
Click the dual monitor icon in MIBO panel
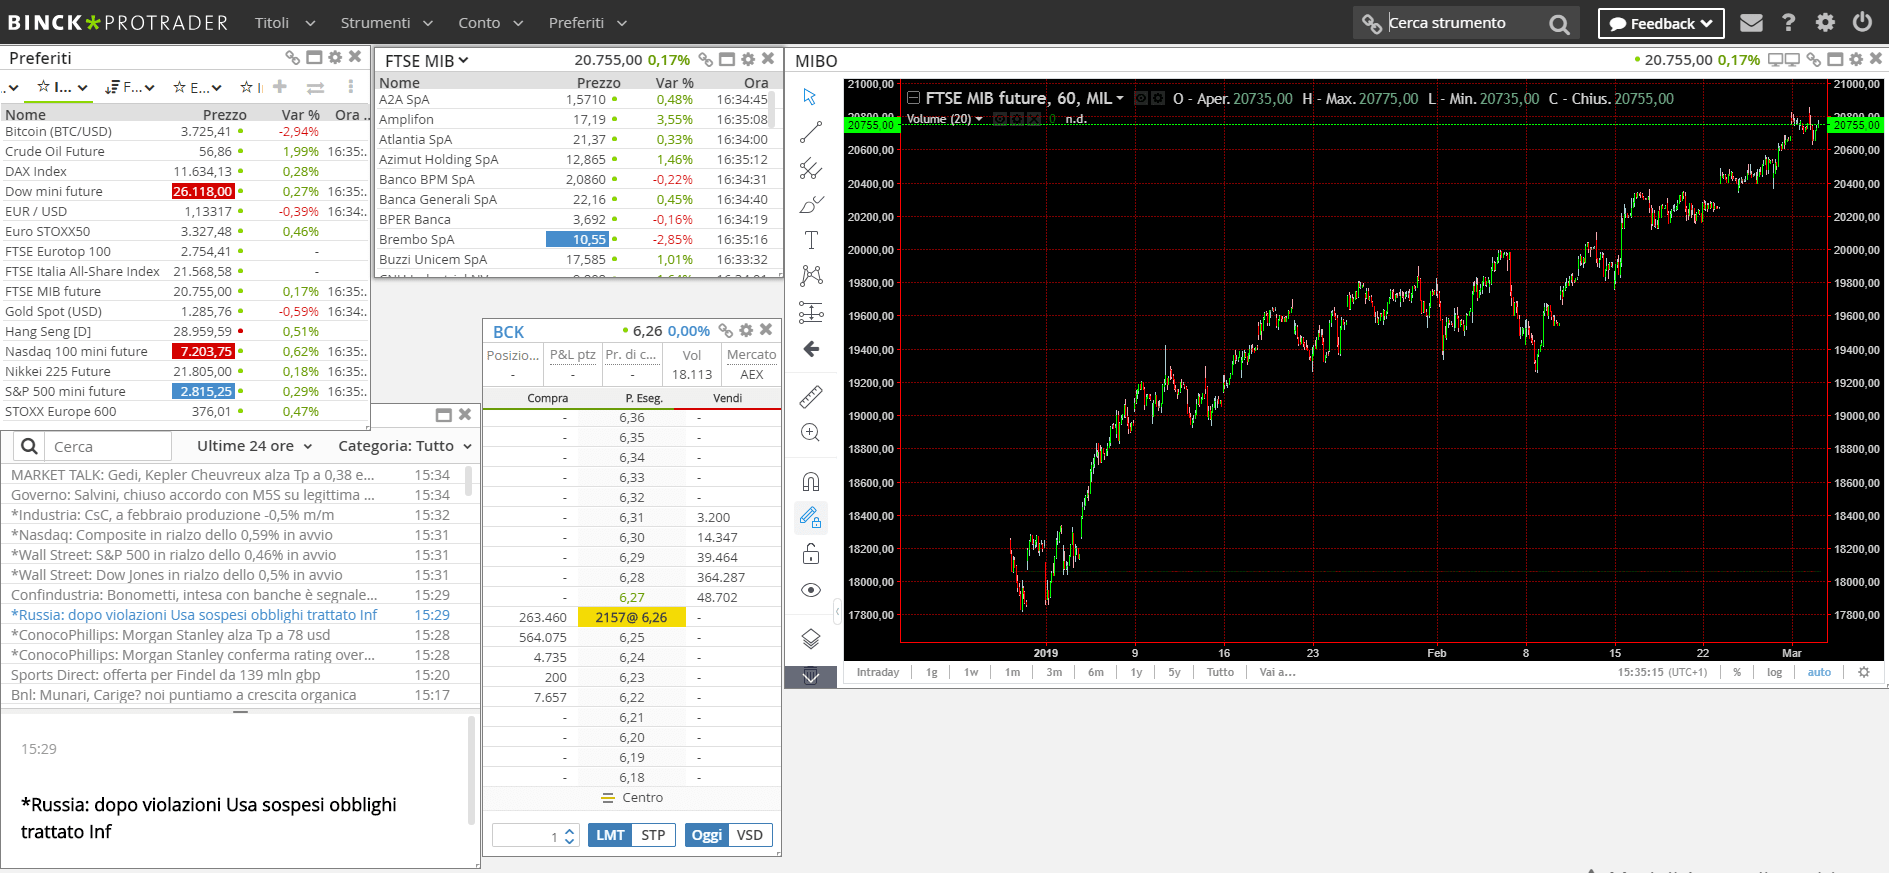(x=1784, y=60)
